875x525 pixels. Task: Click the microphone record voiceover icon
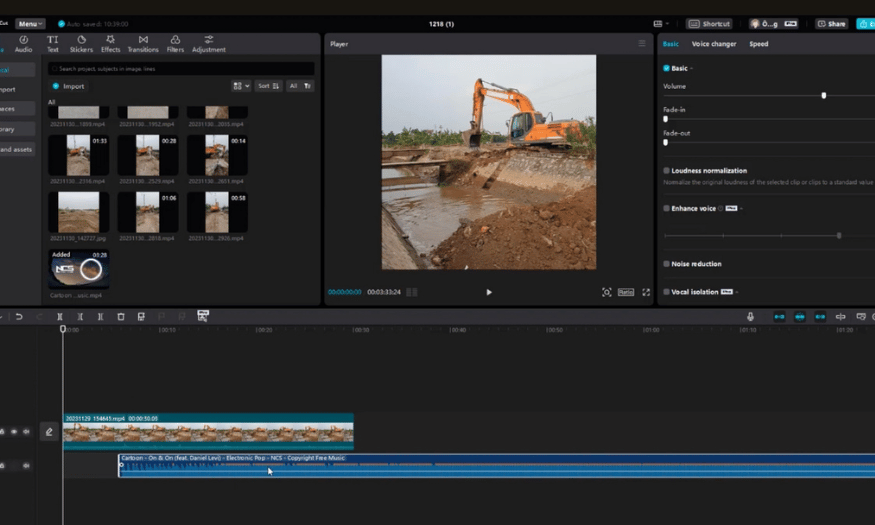pyautogui.click(x=751, y=316)
